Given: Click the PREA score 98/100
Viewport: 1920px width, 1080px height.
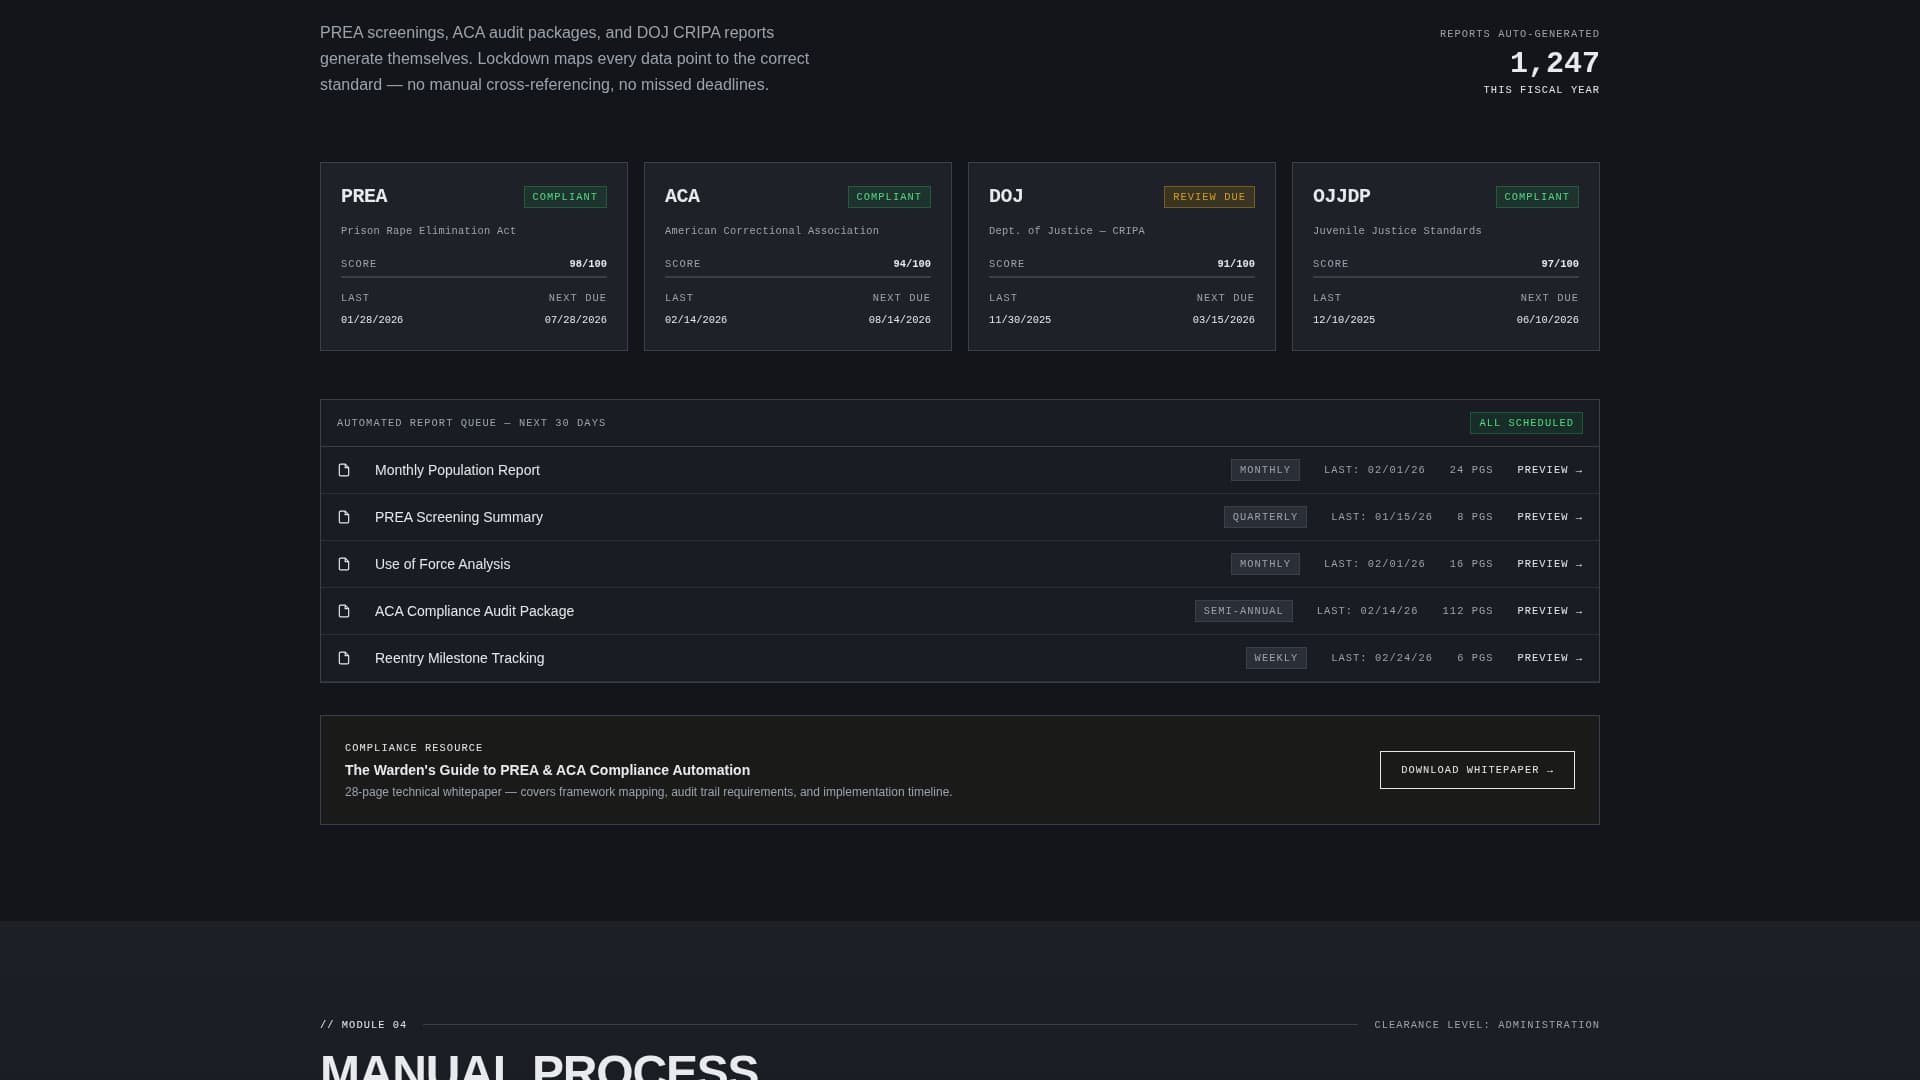Looking at the screenshot, I should [x=588, y=264].
